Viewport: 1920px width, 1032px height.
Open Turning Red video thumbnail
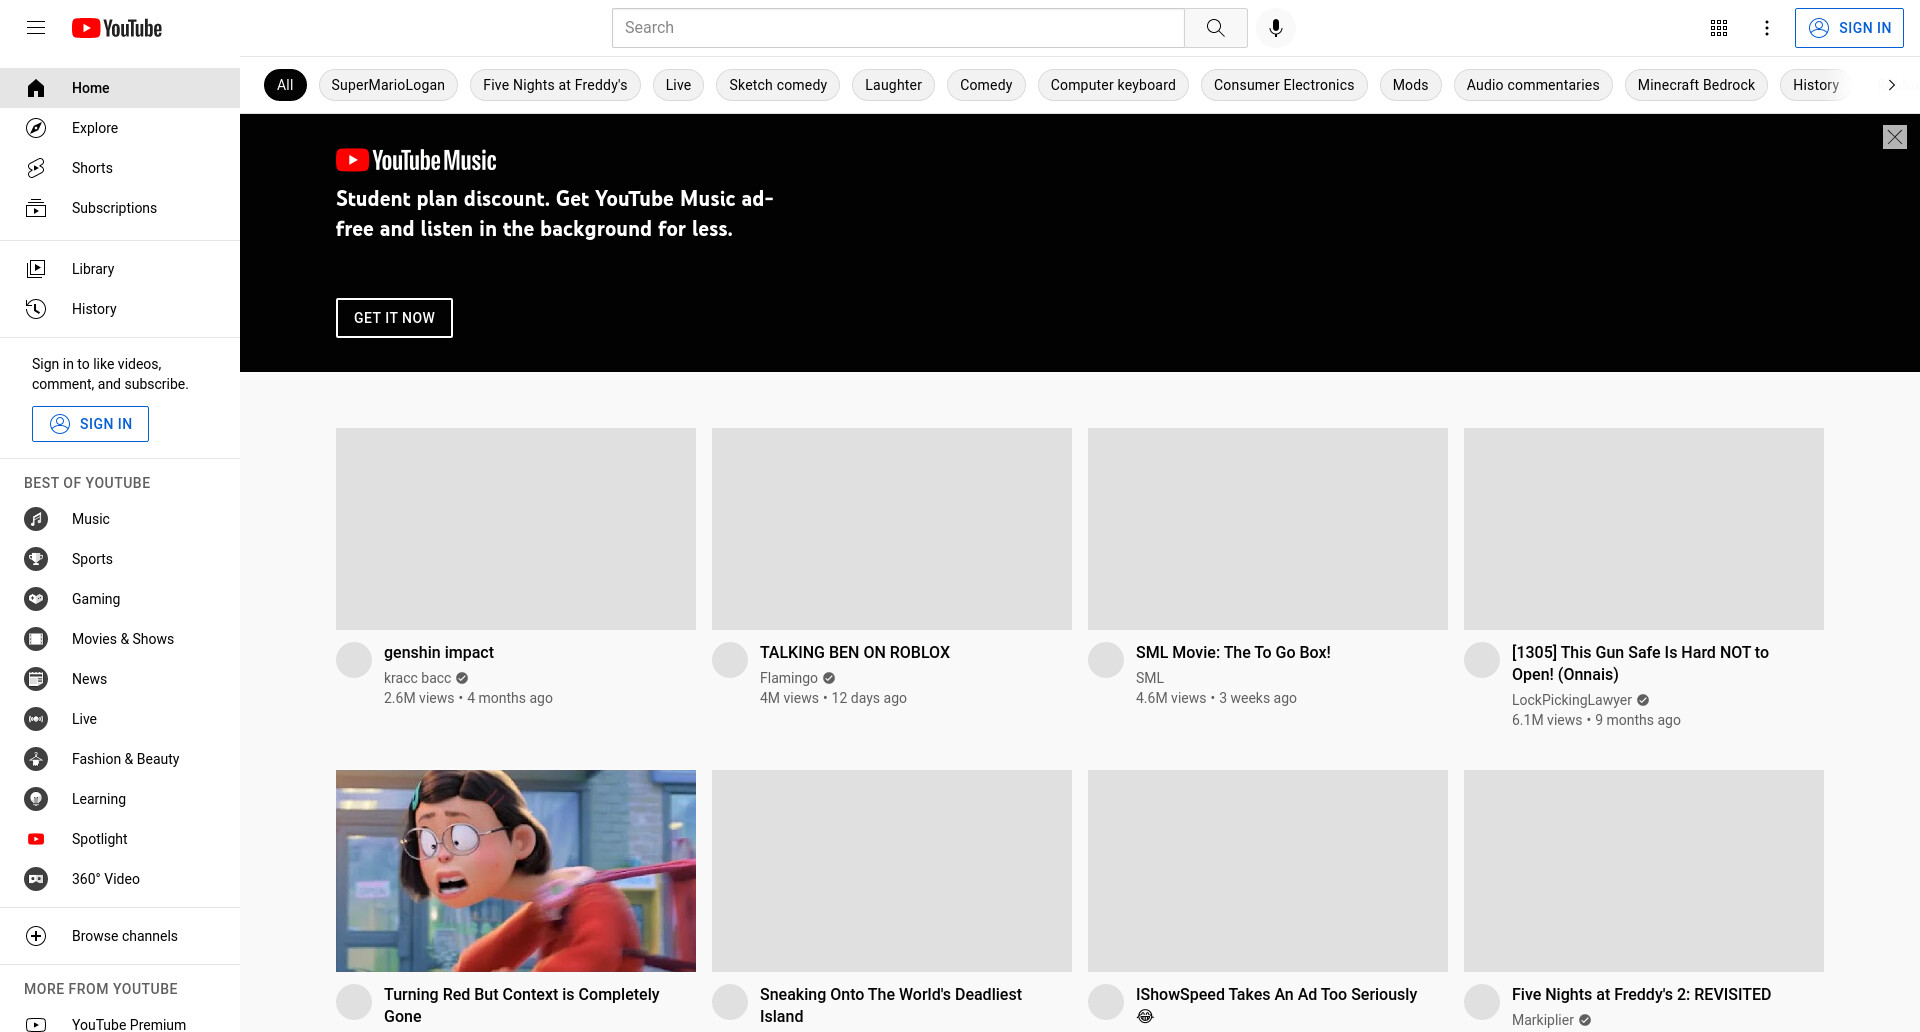(x=516, y=871)
